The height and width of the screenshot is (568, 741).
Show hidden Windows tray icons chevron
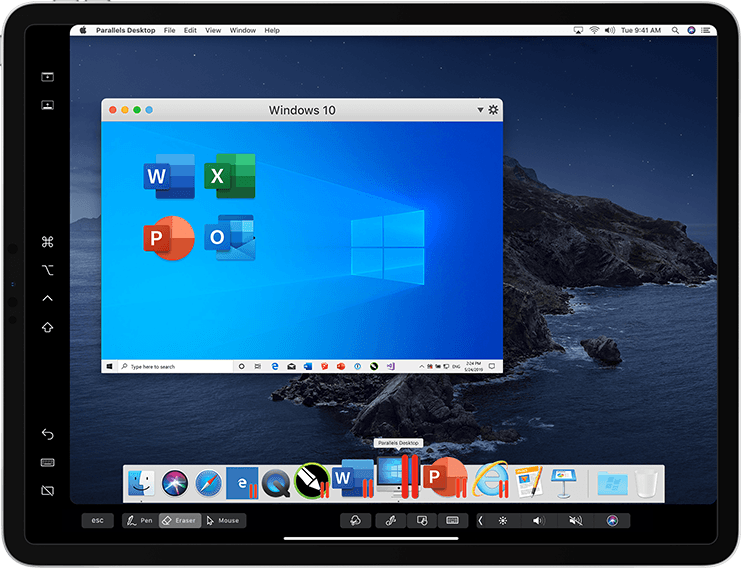[x=422, y=366]
